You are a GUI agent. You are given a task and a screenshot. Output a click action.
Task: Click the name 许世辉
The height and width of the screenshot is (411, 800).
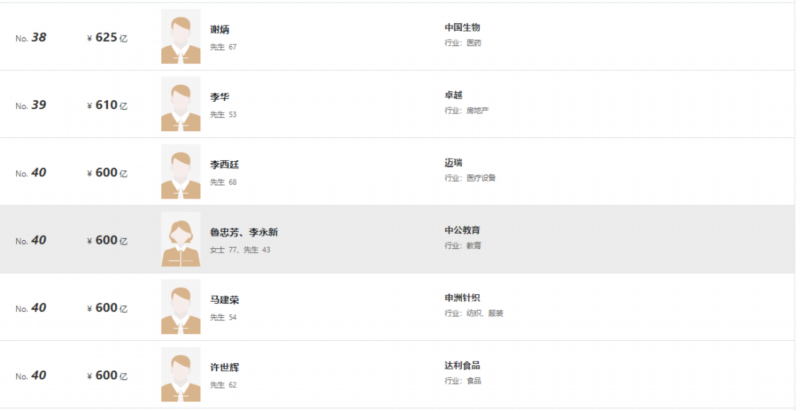pyautogui.click(x=224, y=367)
